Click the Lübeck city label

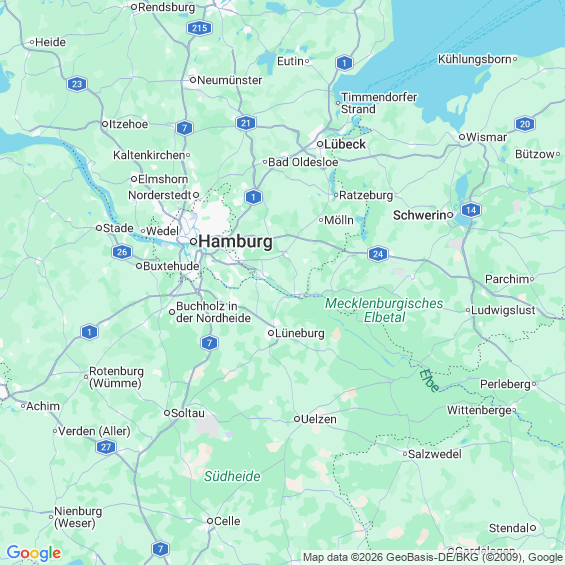pos(345,144)
